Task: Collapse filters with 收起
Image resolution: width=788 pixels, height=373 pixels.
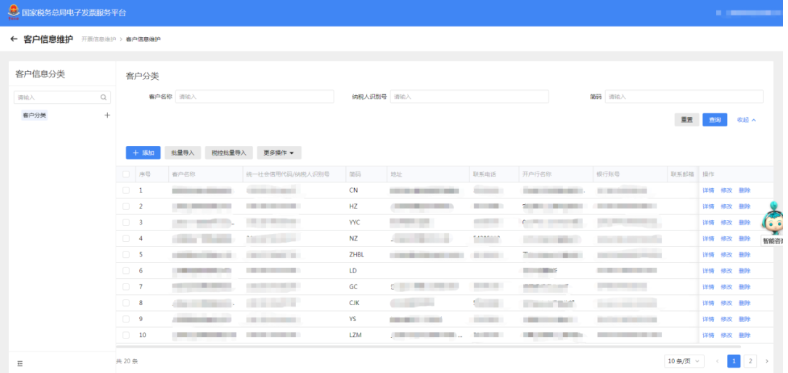Action: point(746,120)
